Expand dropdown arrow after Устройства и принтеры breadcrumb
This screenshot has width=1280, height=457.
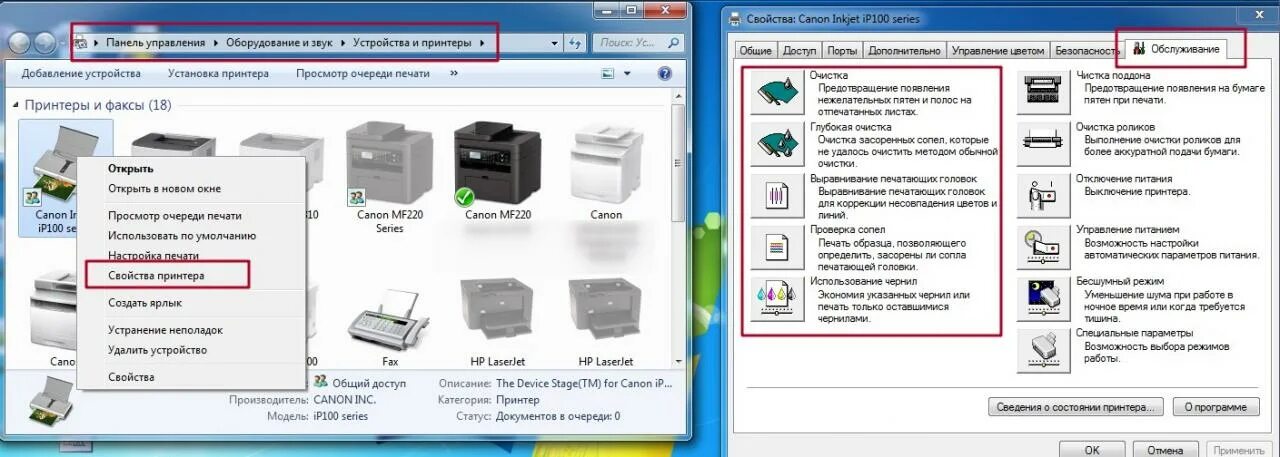pyautogui.click(x=483, y=43)
